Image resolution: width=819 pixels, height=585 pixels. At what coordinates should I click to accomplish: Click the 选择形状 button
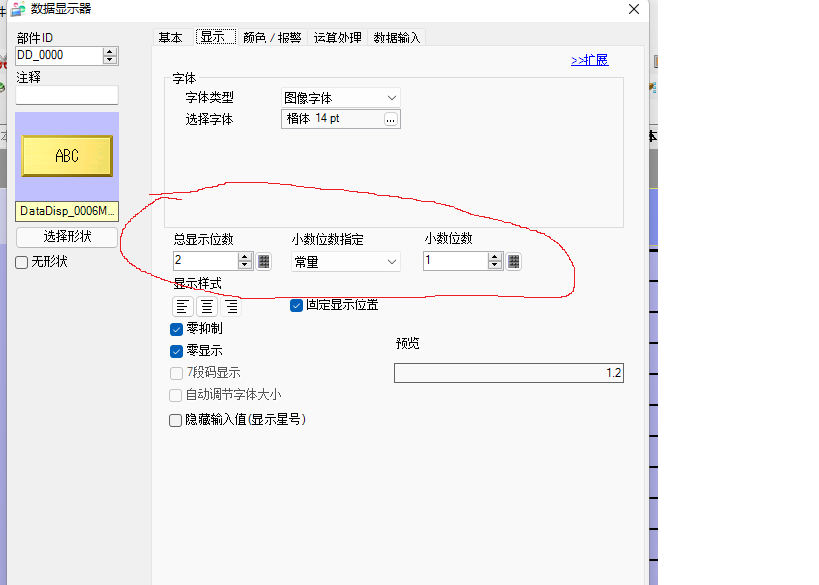coord(67,237)
